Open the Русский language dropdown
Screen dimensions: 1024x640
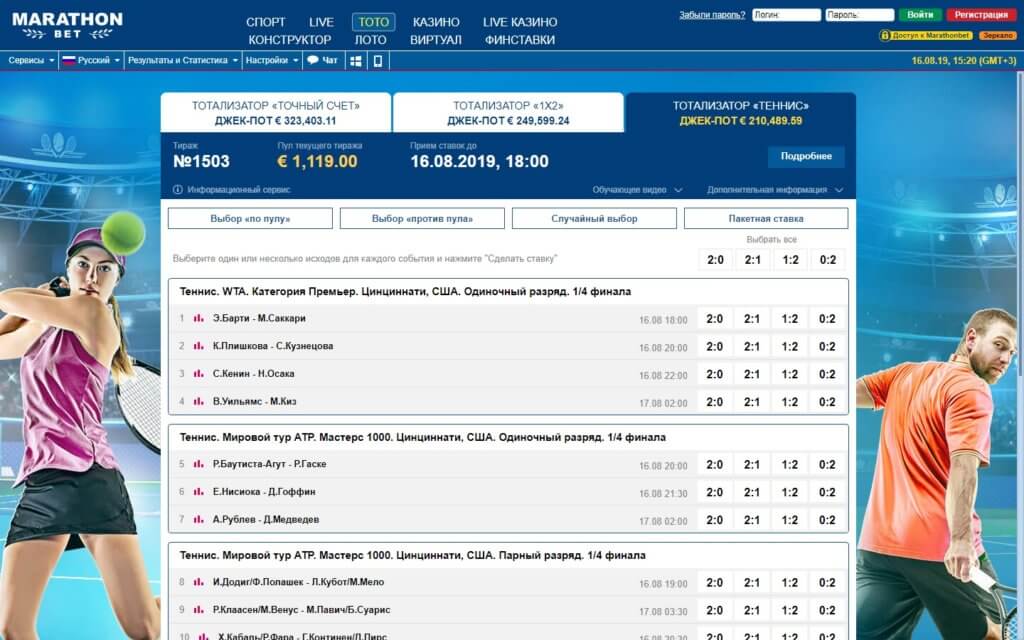(x=91, y=60)
